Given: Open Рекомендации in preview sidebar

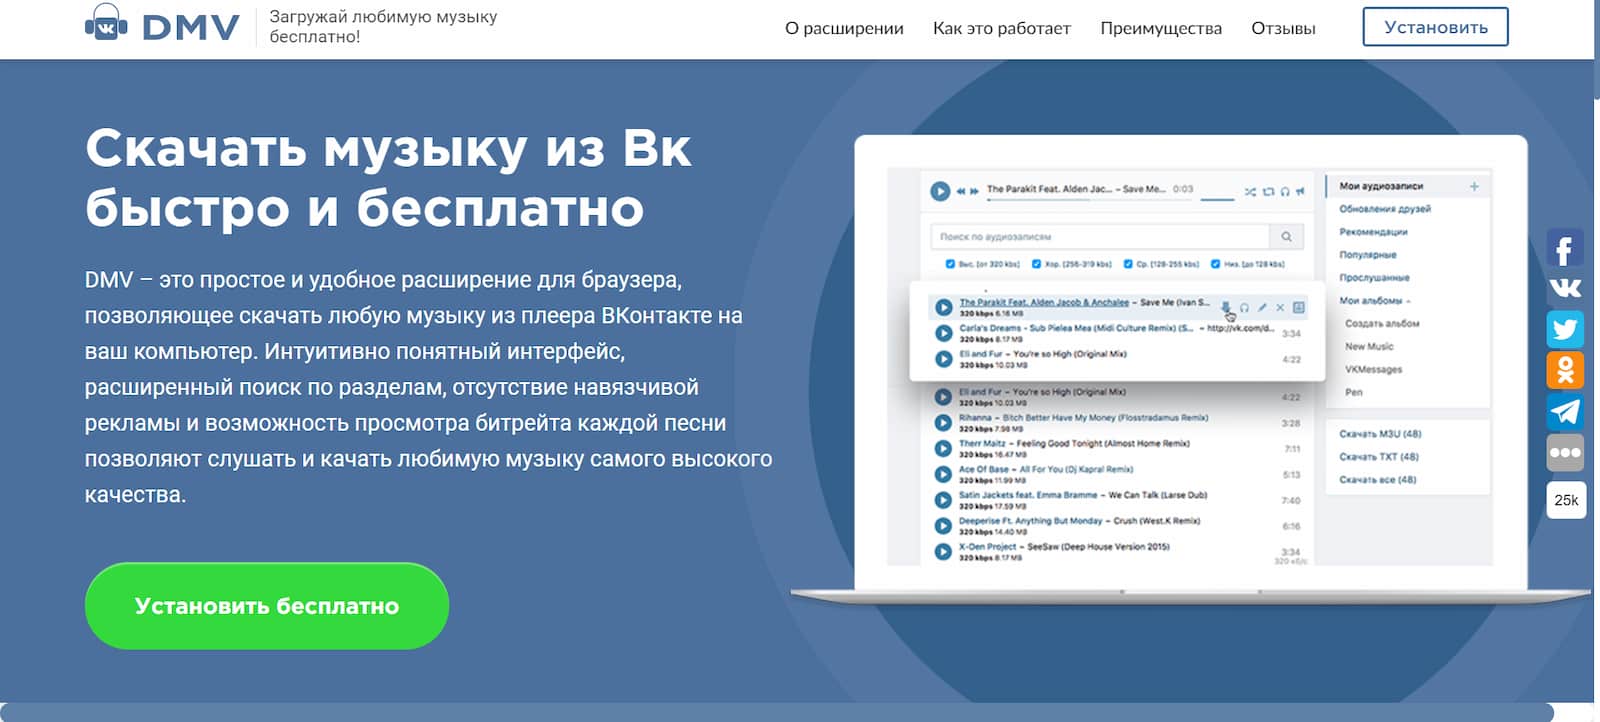Looking at the screenshot, I should [x=1373, y=232].
